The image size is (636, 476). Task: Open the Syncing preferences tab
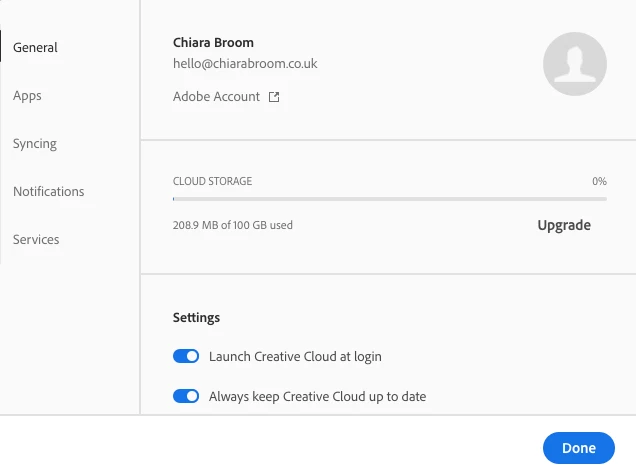[x=35, y=144]
